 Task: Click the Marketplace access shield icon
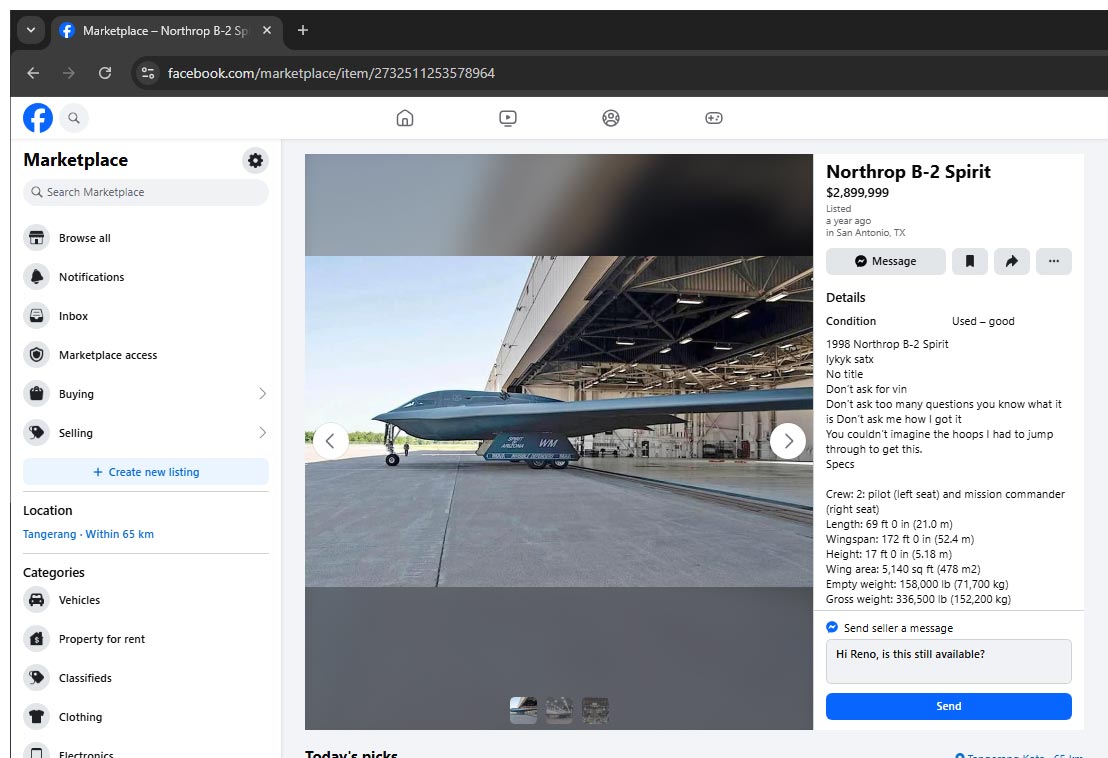point(37,354)
